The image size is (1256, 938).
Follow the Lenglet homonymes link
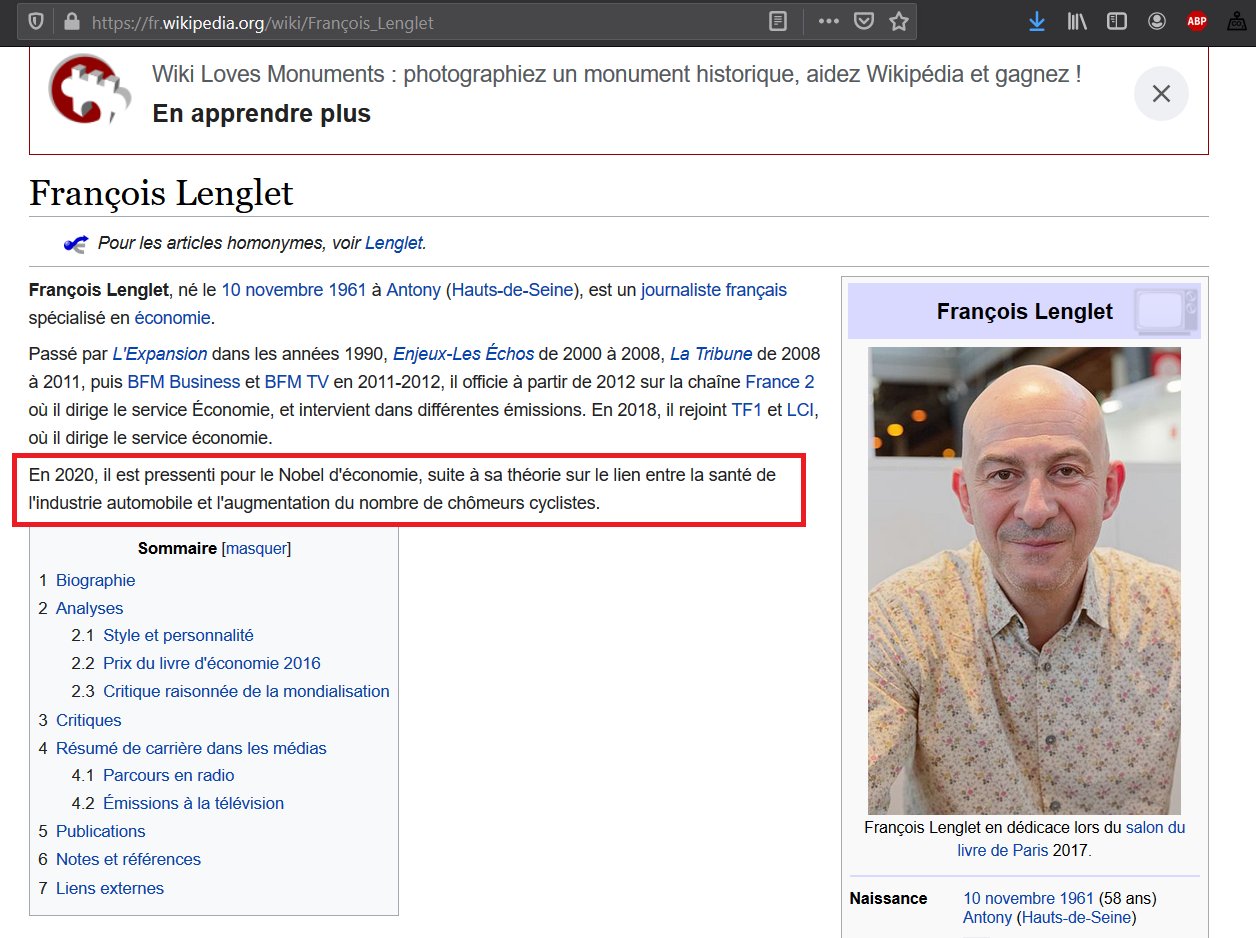(x=394, y=243)
